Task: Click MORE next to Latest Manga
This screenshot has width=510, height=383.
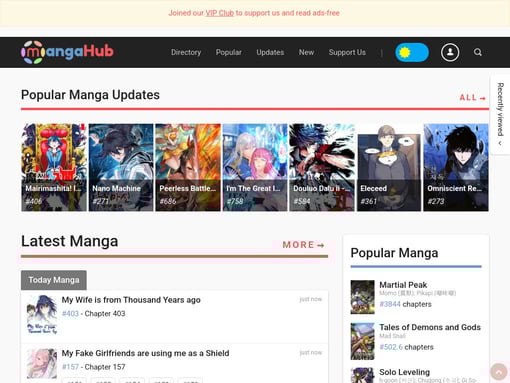Action: click(x=303, y=245)
